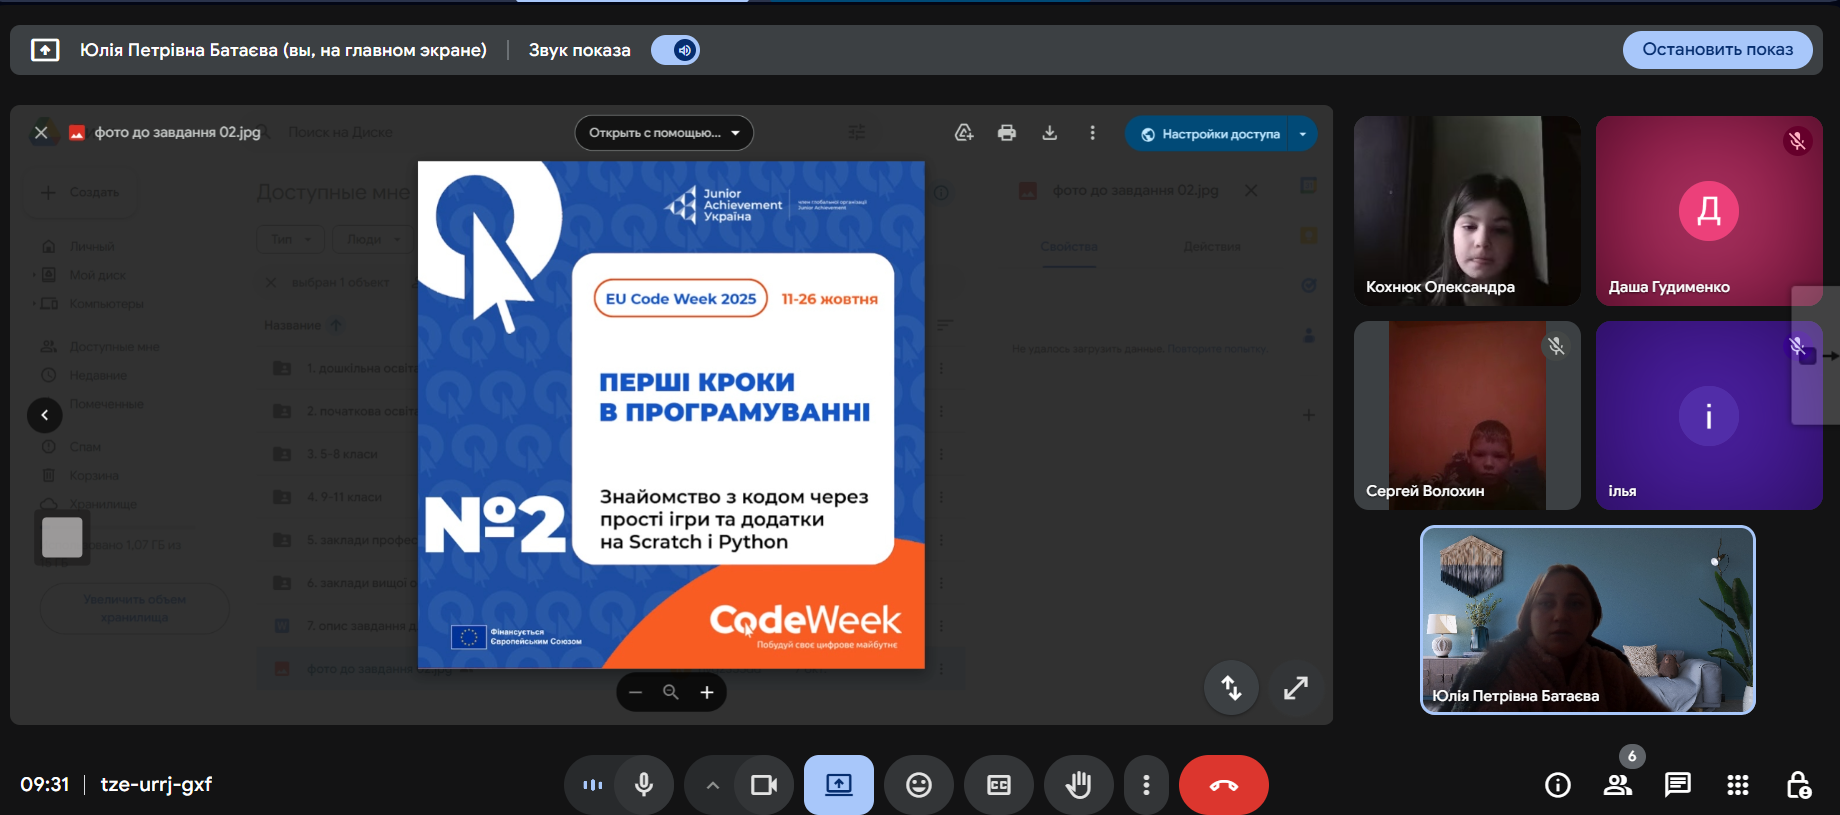Image resolution: width=1840 pixels, height=815 pixels.
Task: Turn off the camera
Action: point(764,785)
